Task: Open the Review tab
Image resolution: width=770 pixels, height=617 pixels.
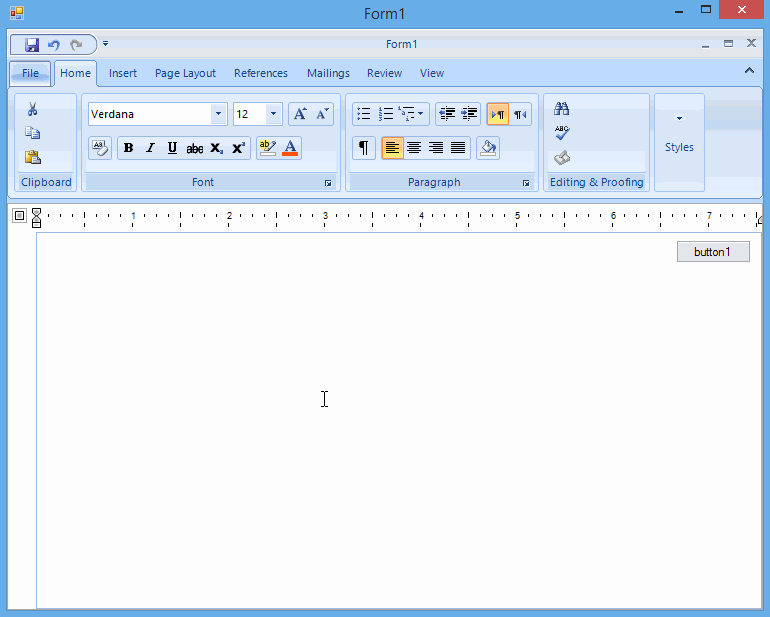Action: tap(385, 73)
